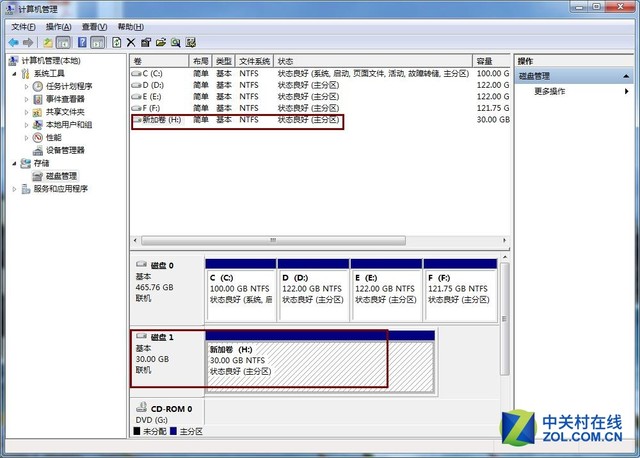Click the blue Help toolbar icon
640x458 pixels.
coord(81,43)
